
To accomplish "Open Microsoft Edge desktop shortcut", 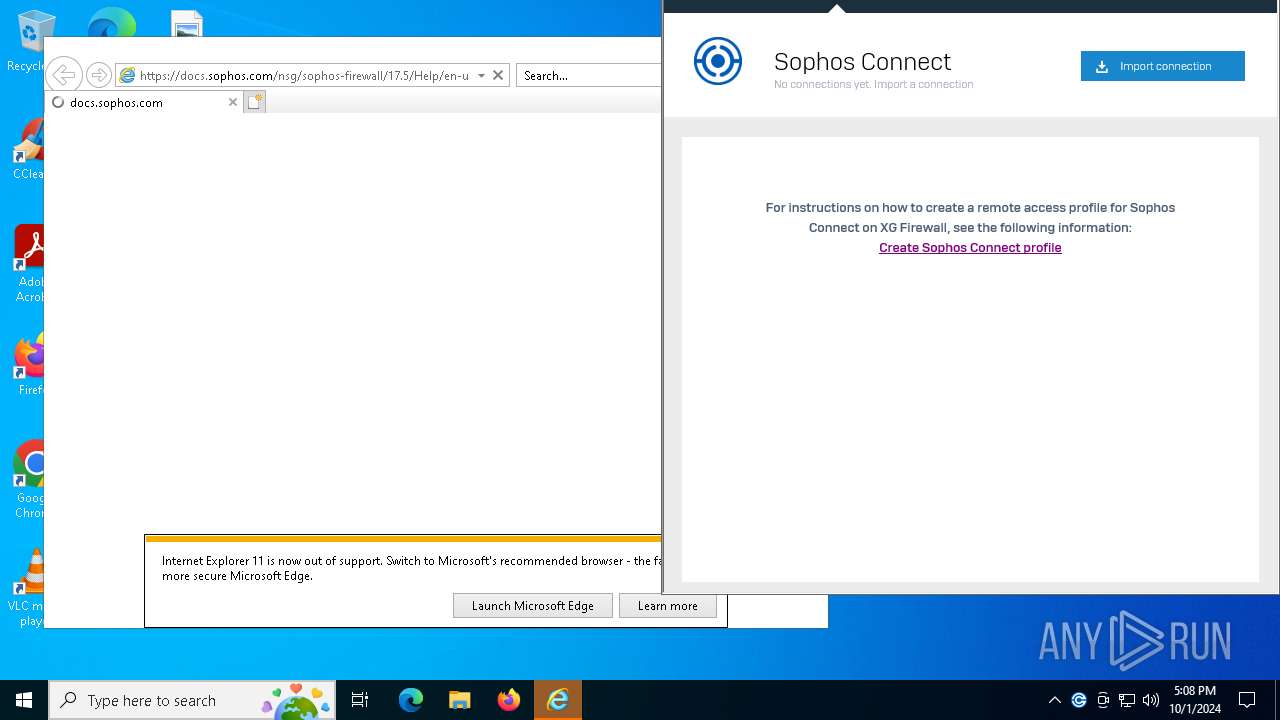I will [111, 22].
